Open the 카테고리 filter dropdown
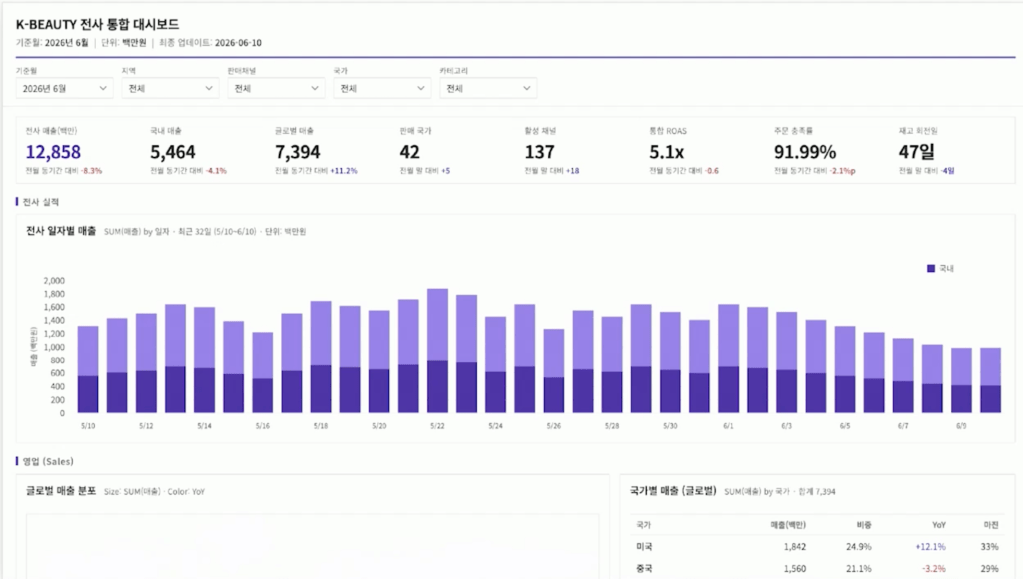The width and height of the screenshot is (1023, 579). (x=488, y=88)
